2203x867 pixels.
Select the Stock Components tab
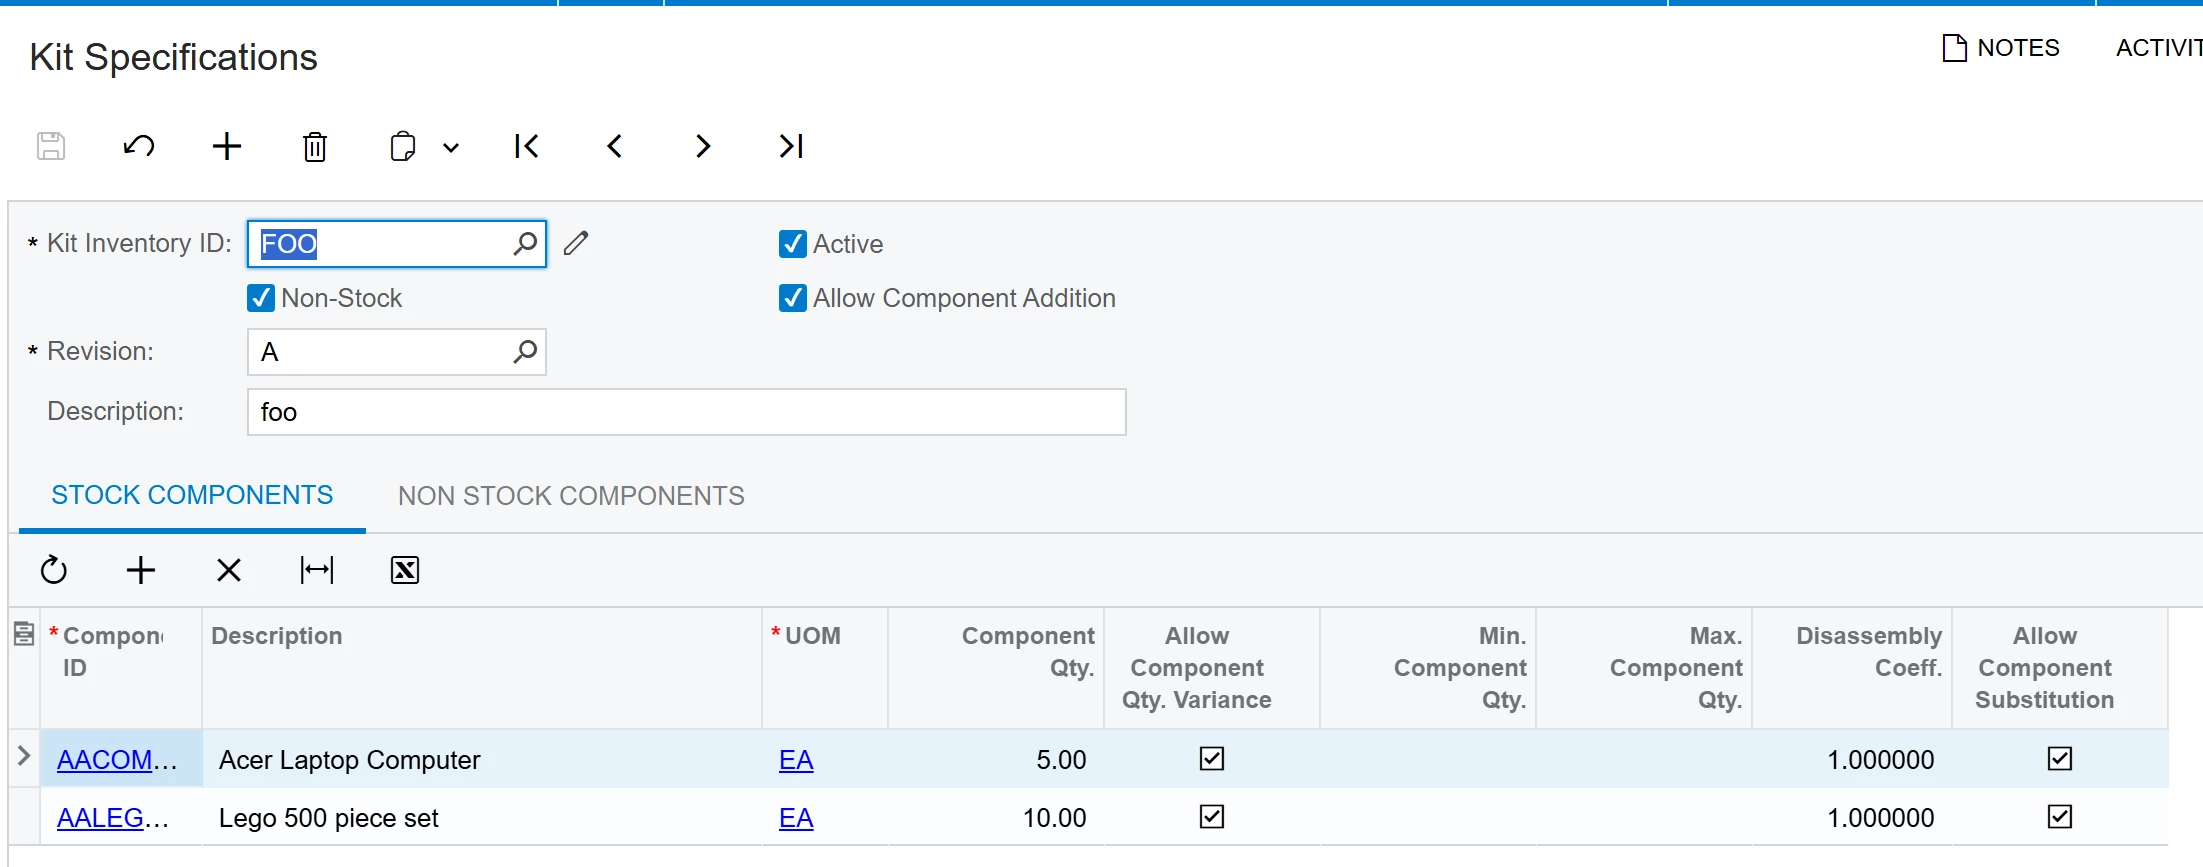click(x=192, y=495)
